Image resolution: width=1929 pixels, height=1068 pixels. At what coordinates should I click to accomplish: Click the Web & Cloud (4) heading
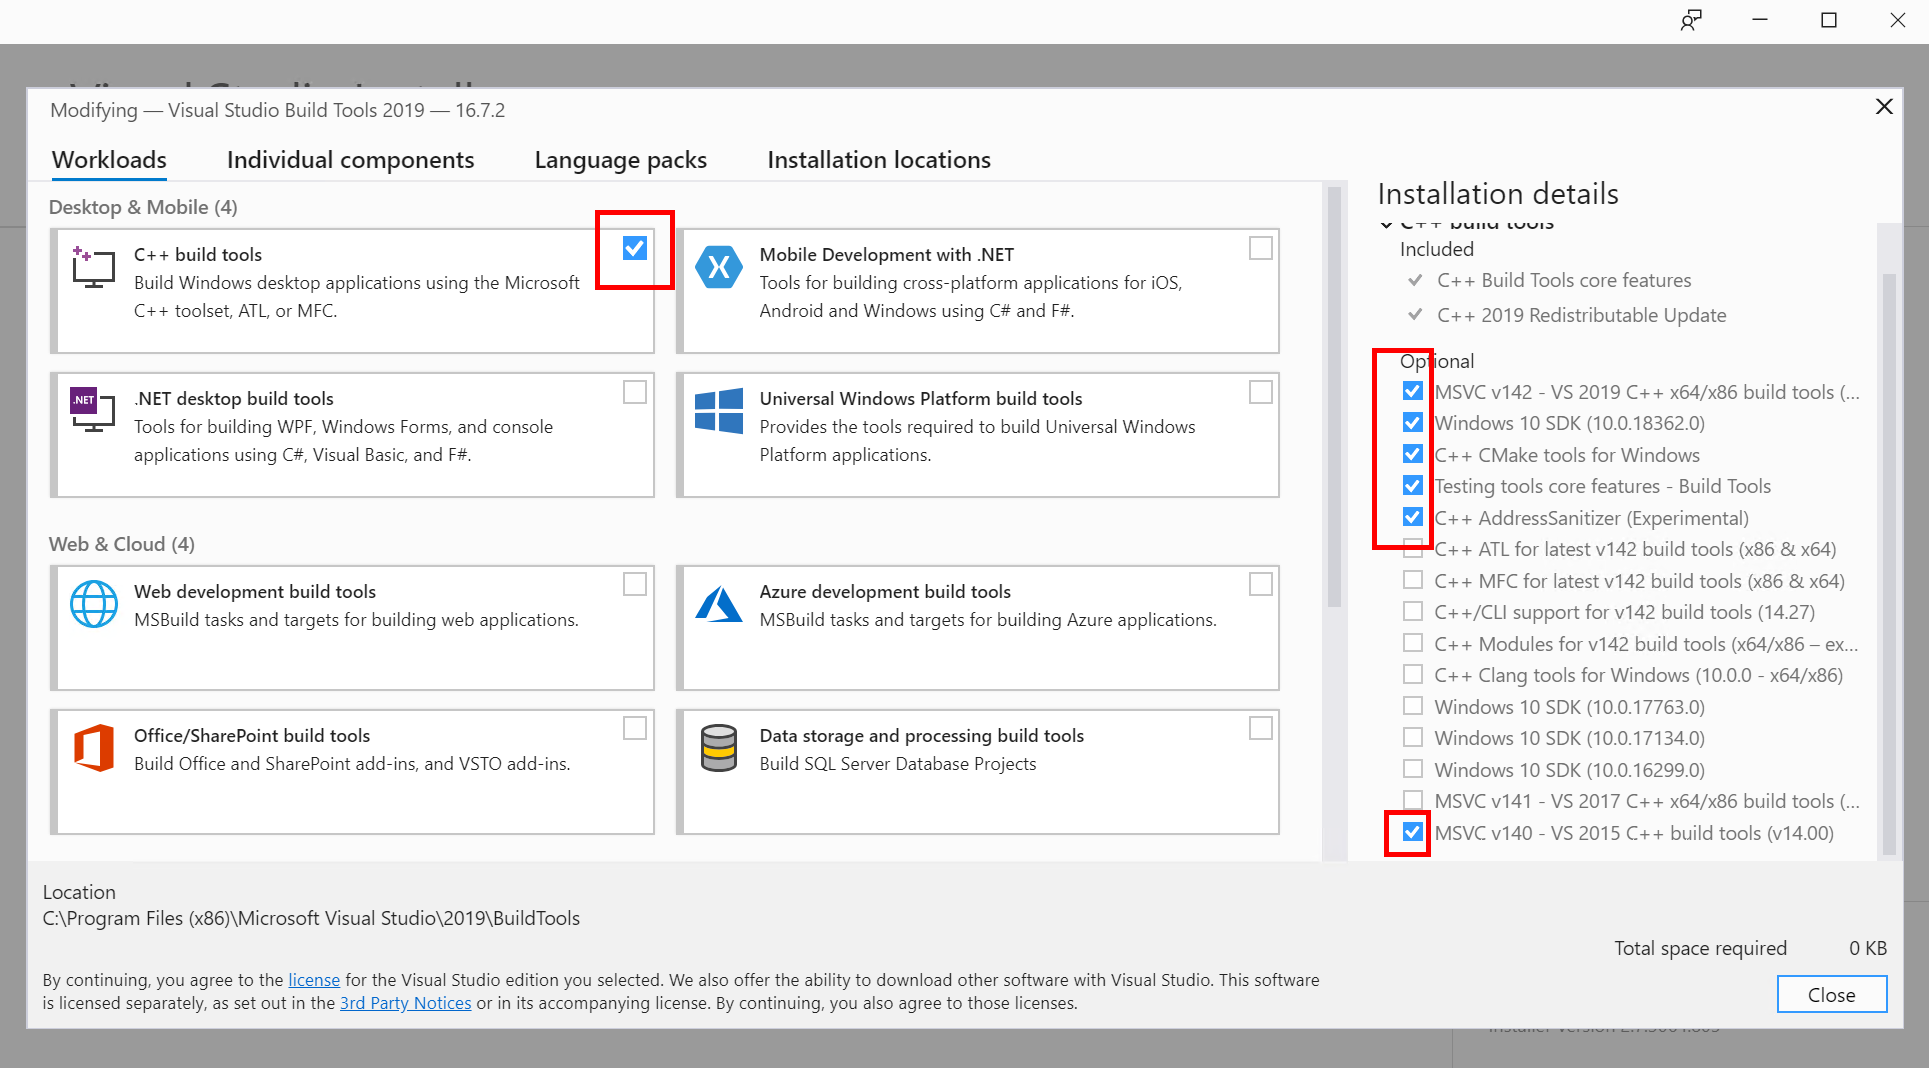122,544
